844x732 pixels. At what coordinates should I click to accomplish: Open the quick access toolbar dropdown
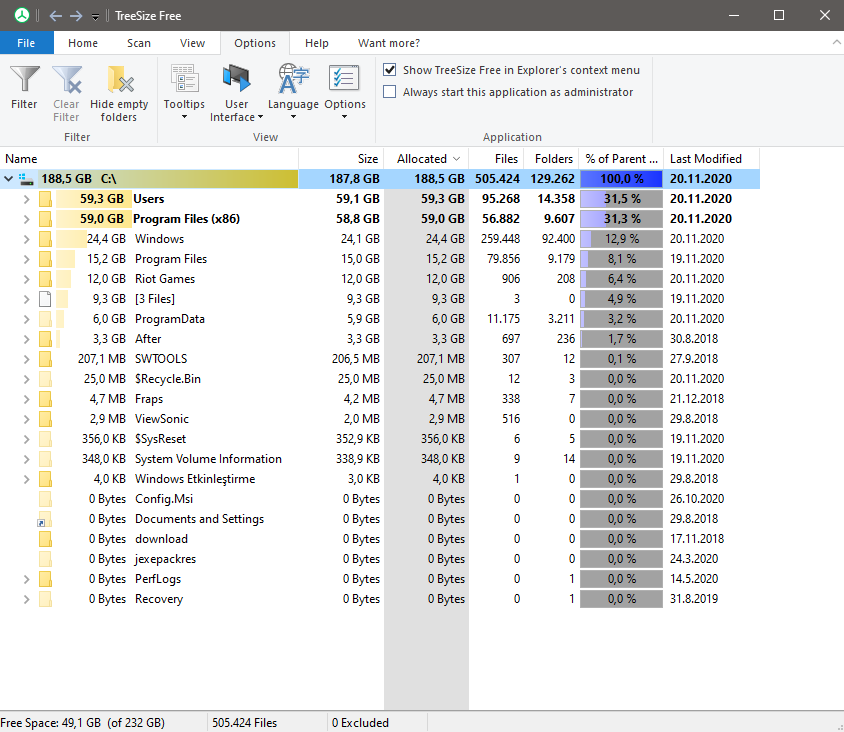coord(95,17)
